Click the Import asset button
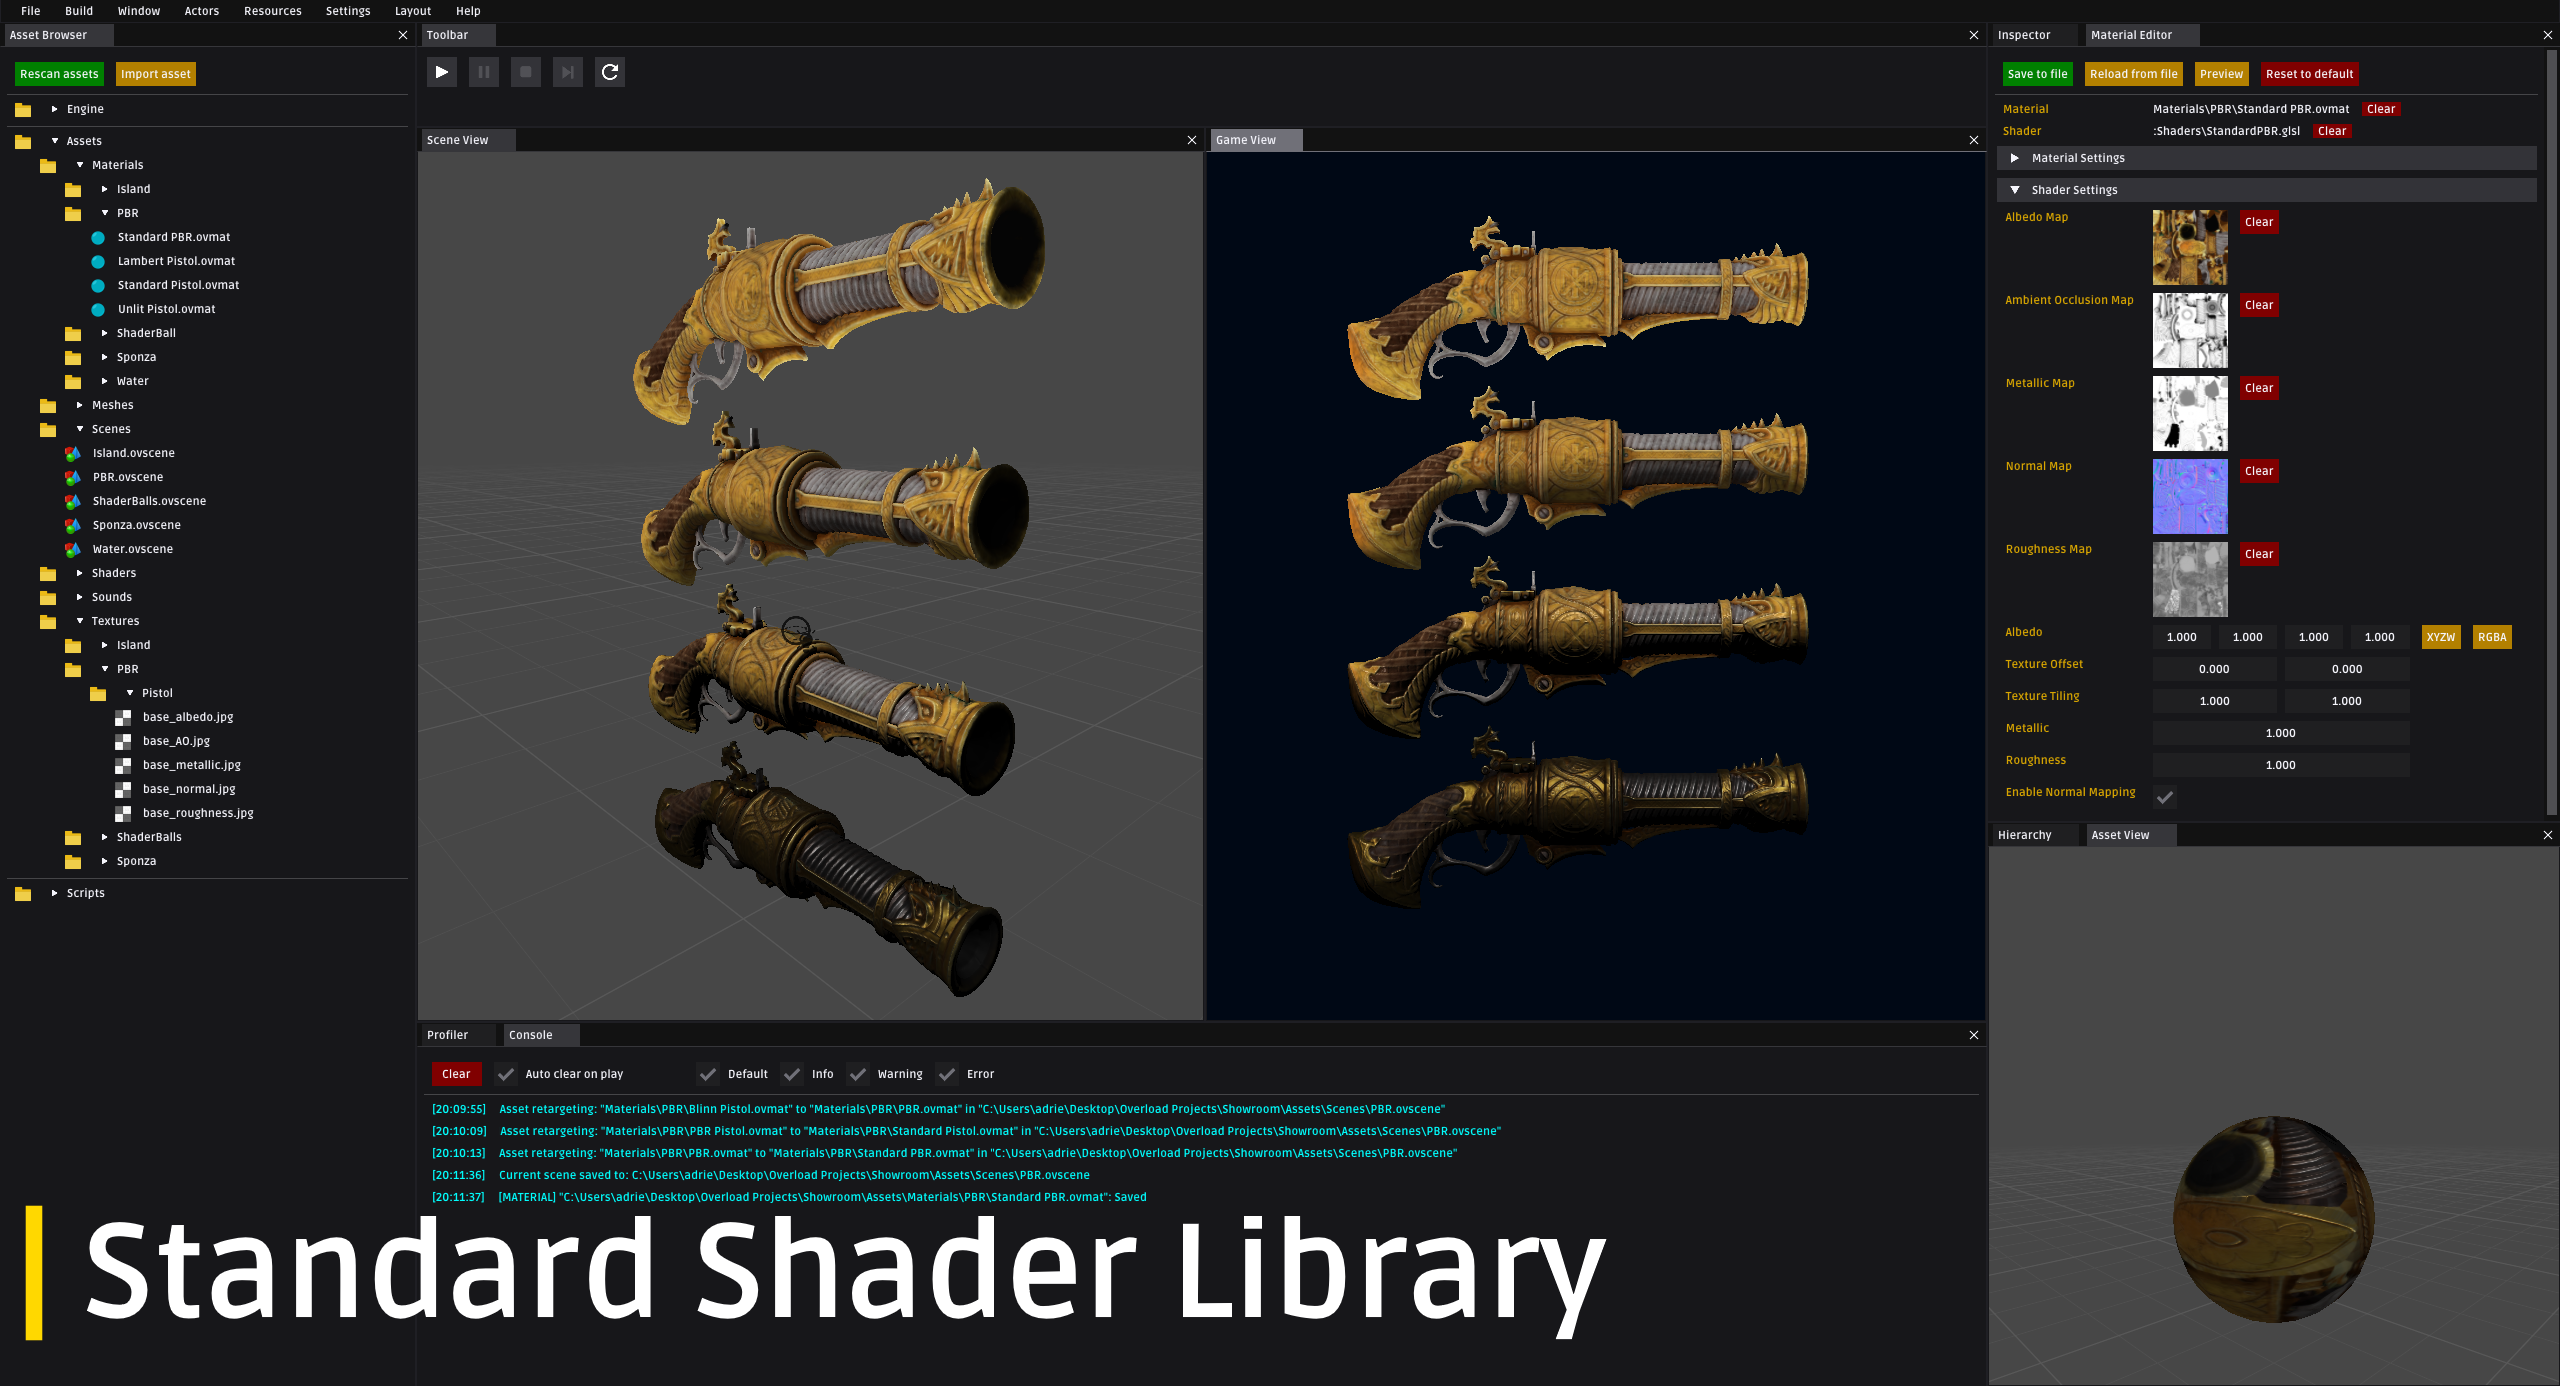Image resolution: width=2560 pixels, height=1386 pixels. [x=155, y=73]
